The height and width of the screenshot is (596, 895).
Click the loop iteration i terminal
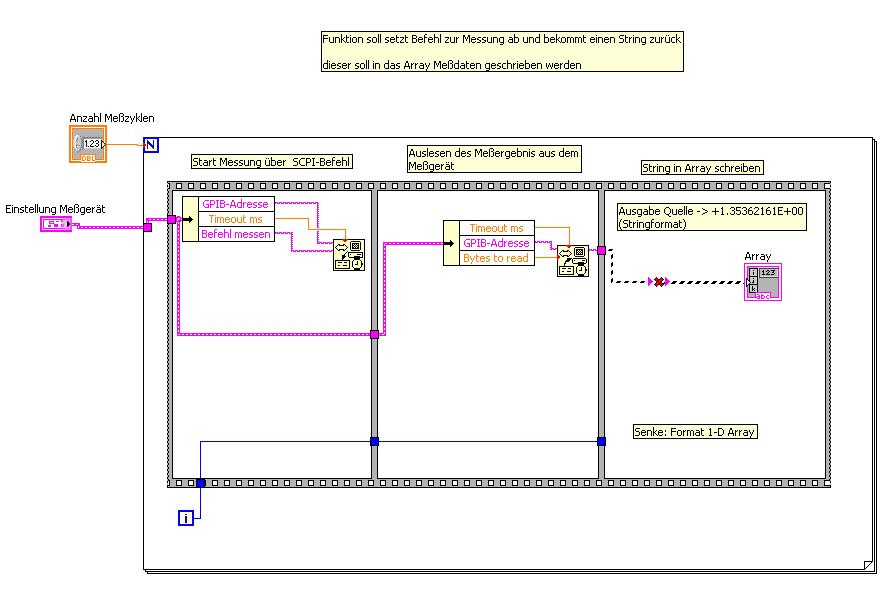point(186,518)
